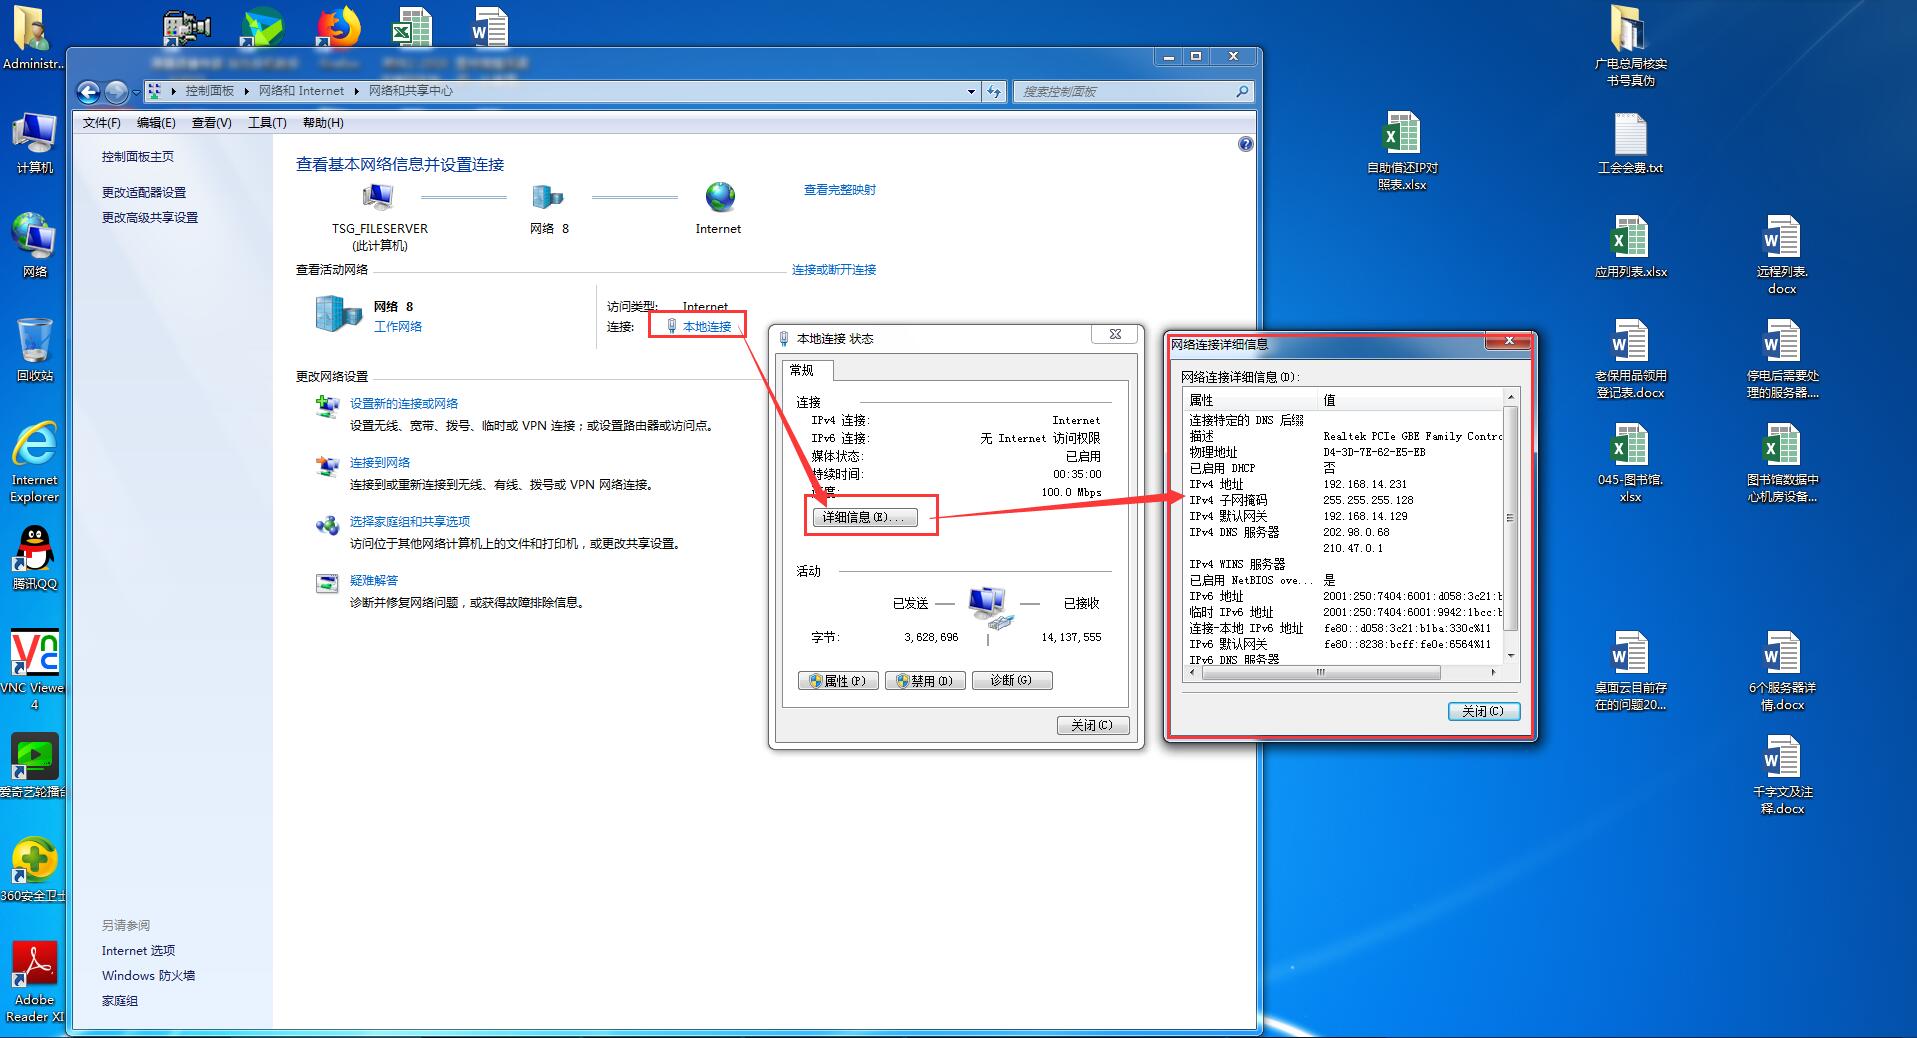
Task: Click the 更改适配器设置 link
Action: click(144, 193)
